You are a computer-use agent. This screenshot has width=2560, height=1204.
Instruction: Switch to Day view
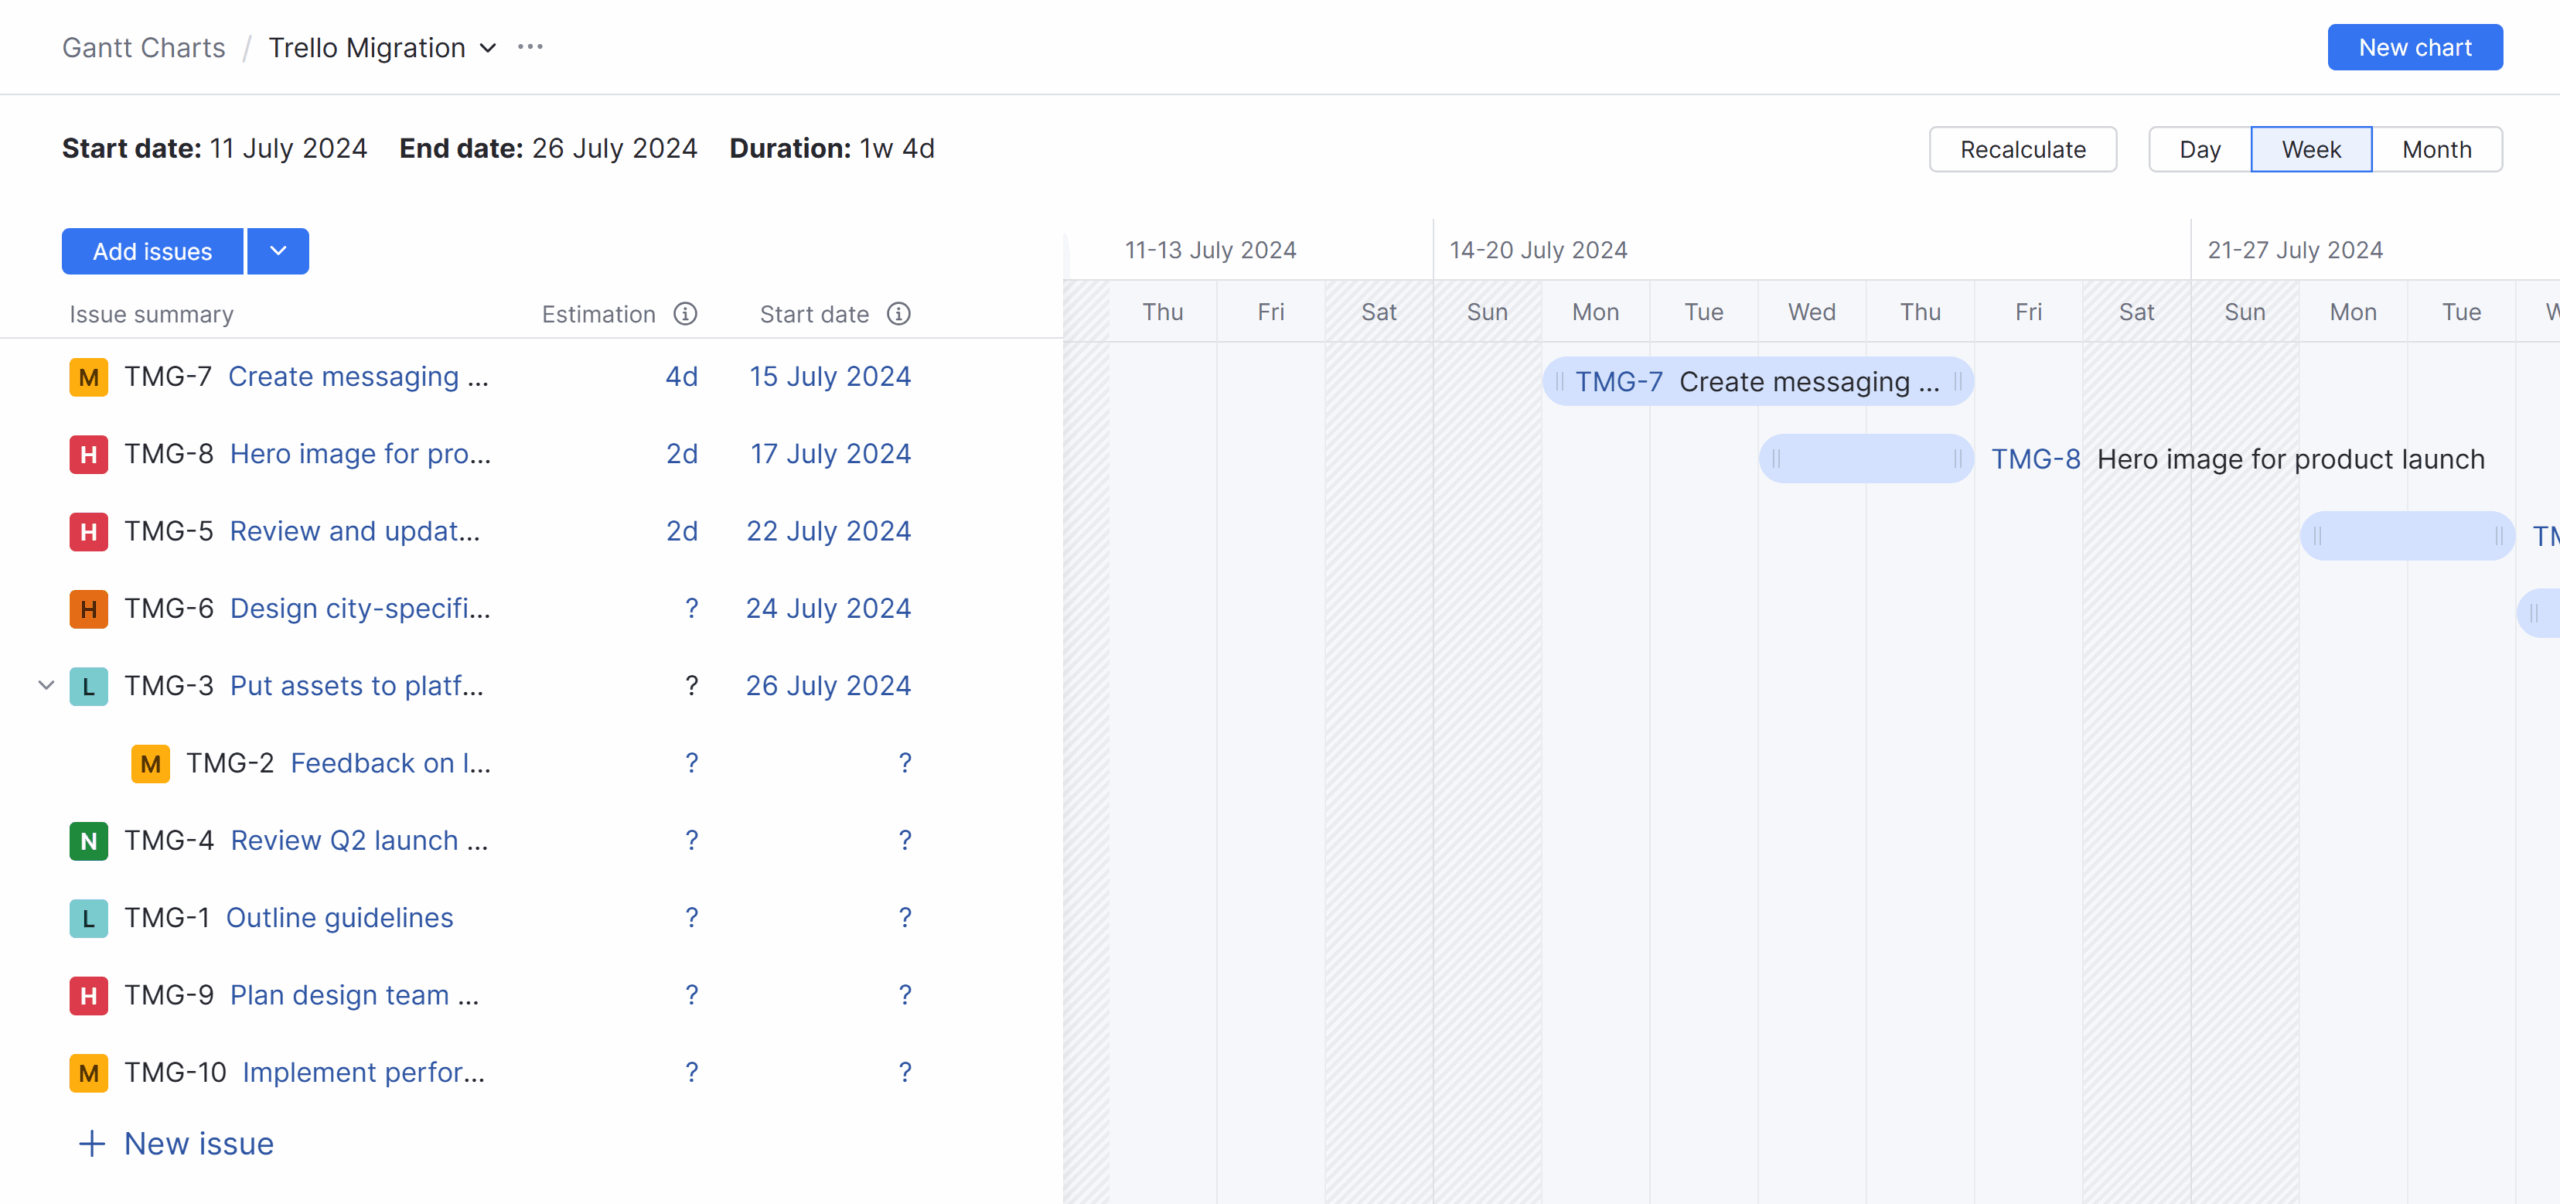[x=2199, y=148]
